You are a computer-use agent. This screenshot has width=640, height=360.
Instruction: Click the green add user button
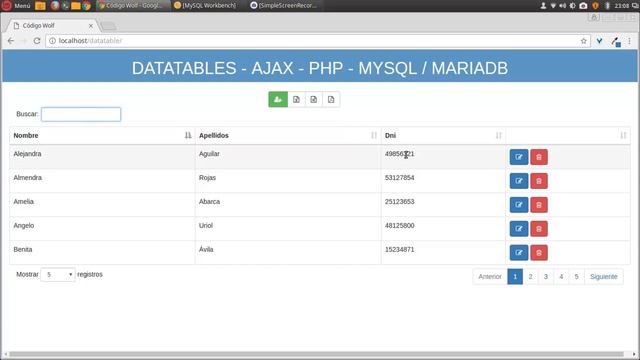click(x=278, y=100)
